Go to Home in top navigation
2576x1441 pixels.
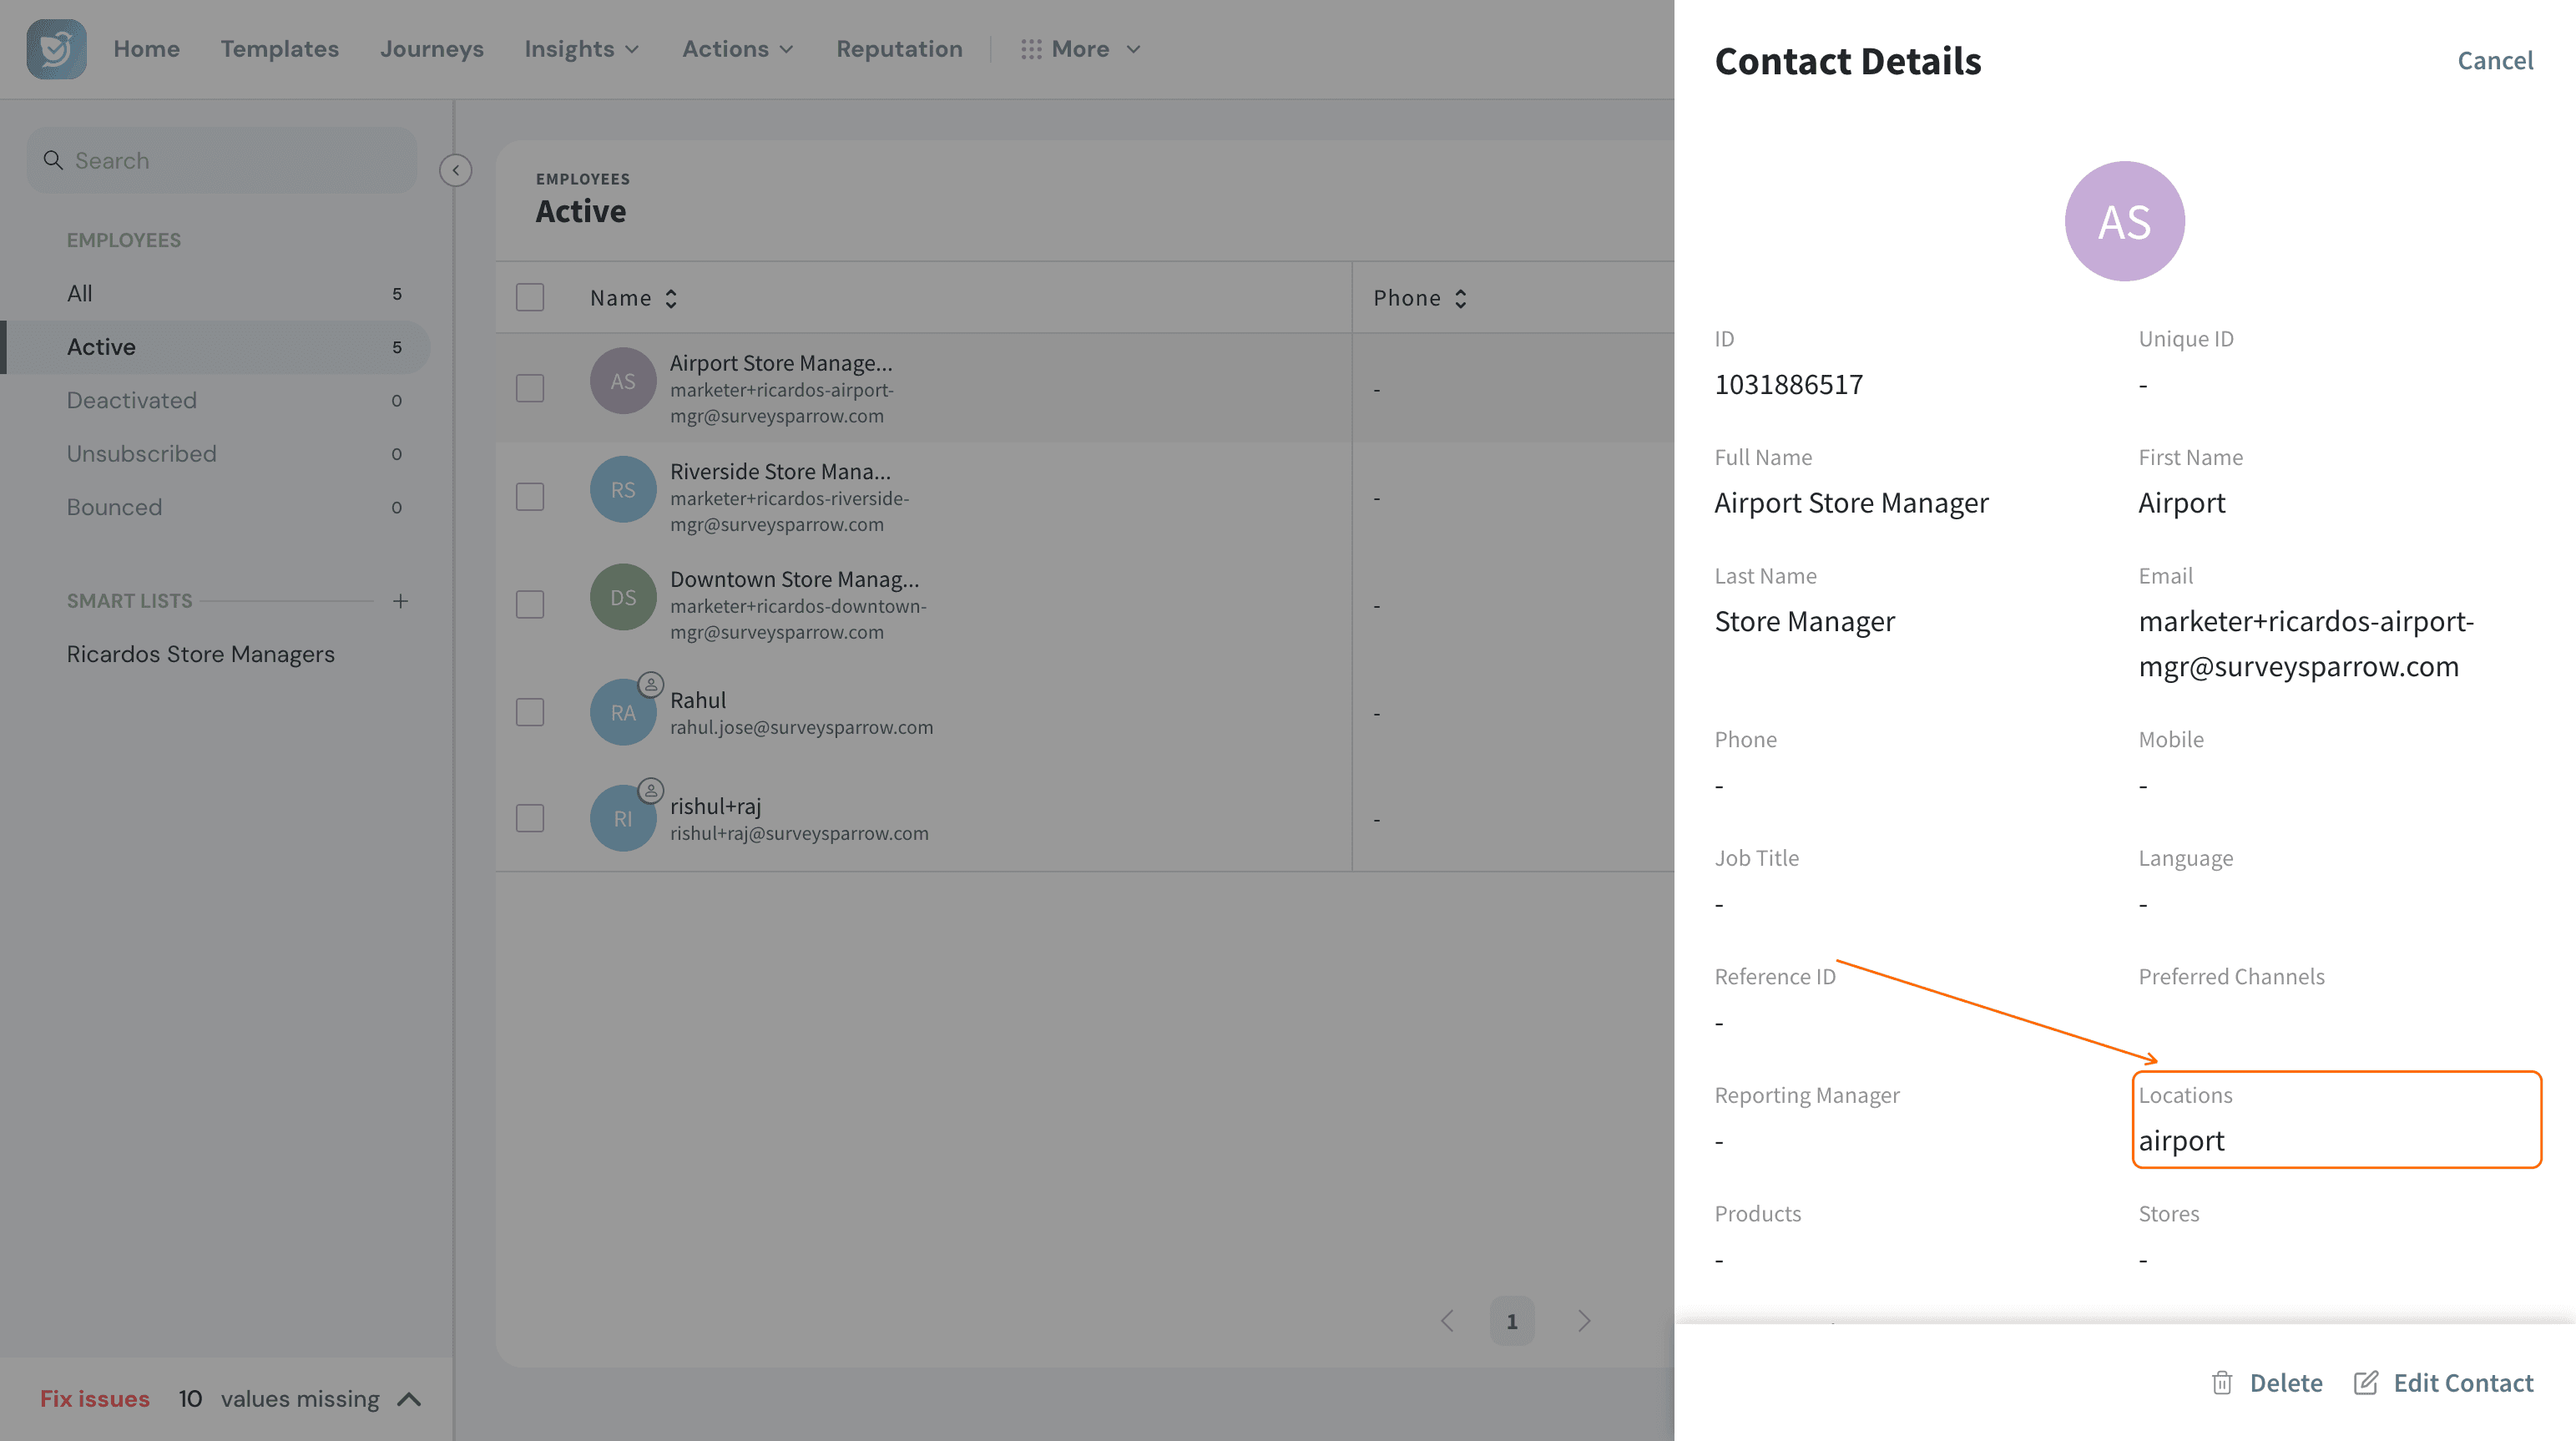click(146, 49)
